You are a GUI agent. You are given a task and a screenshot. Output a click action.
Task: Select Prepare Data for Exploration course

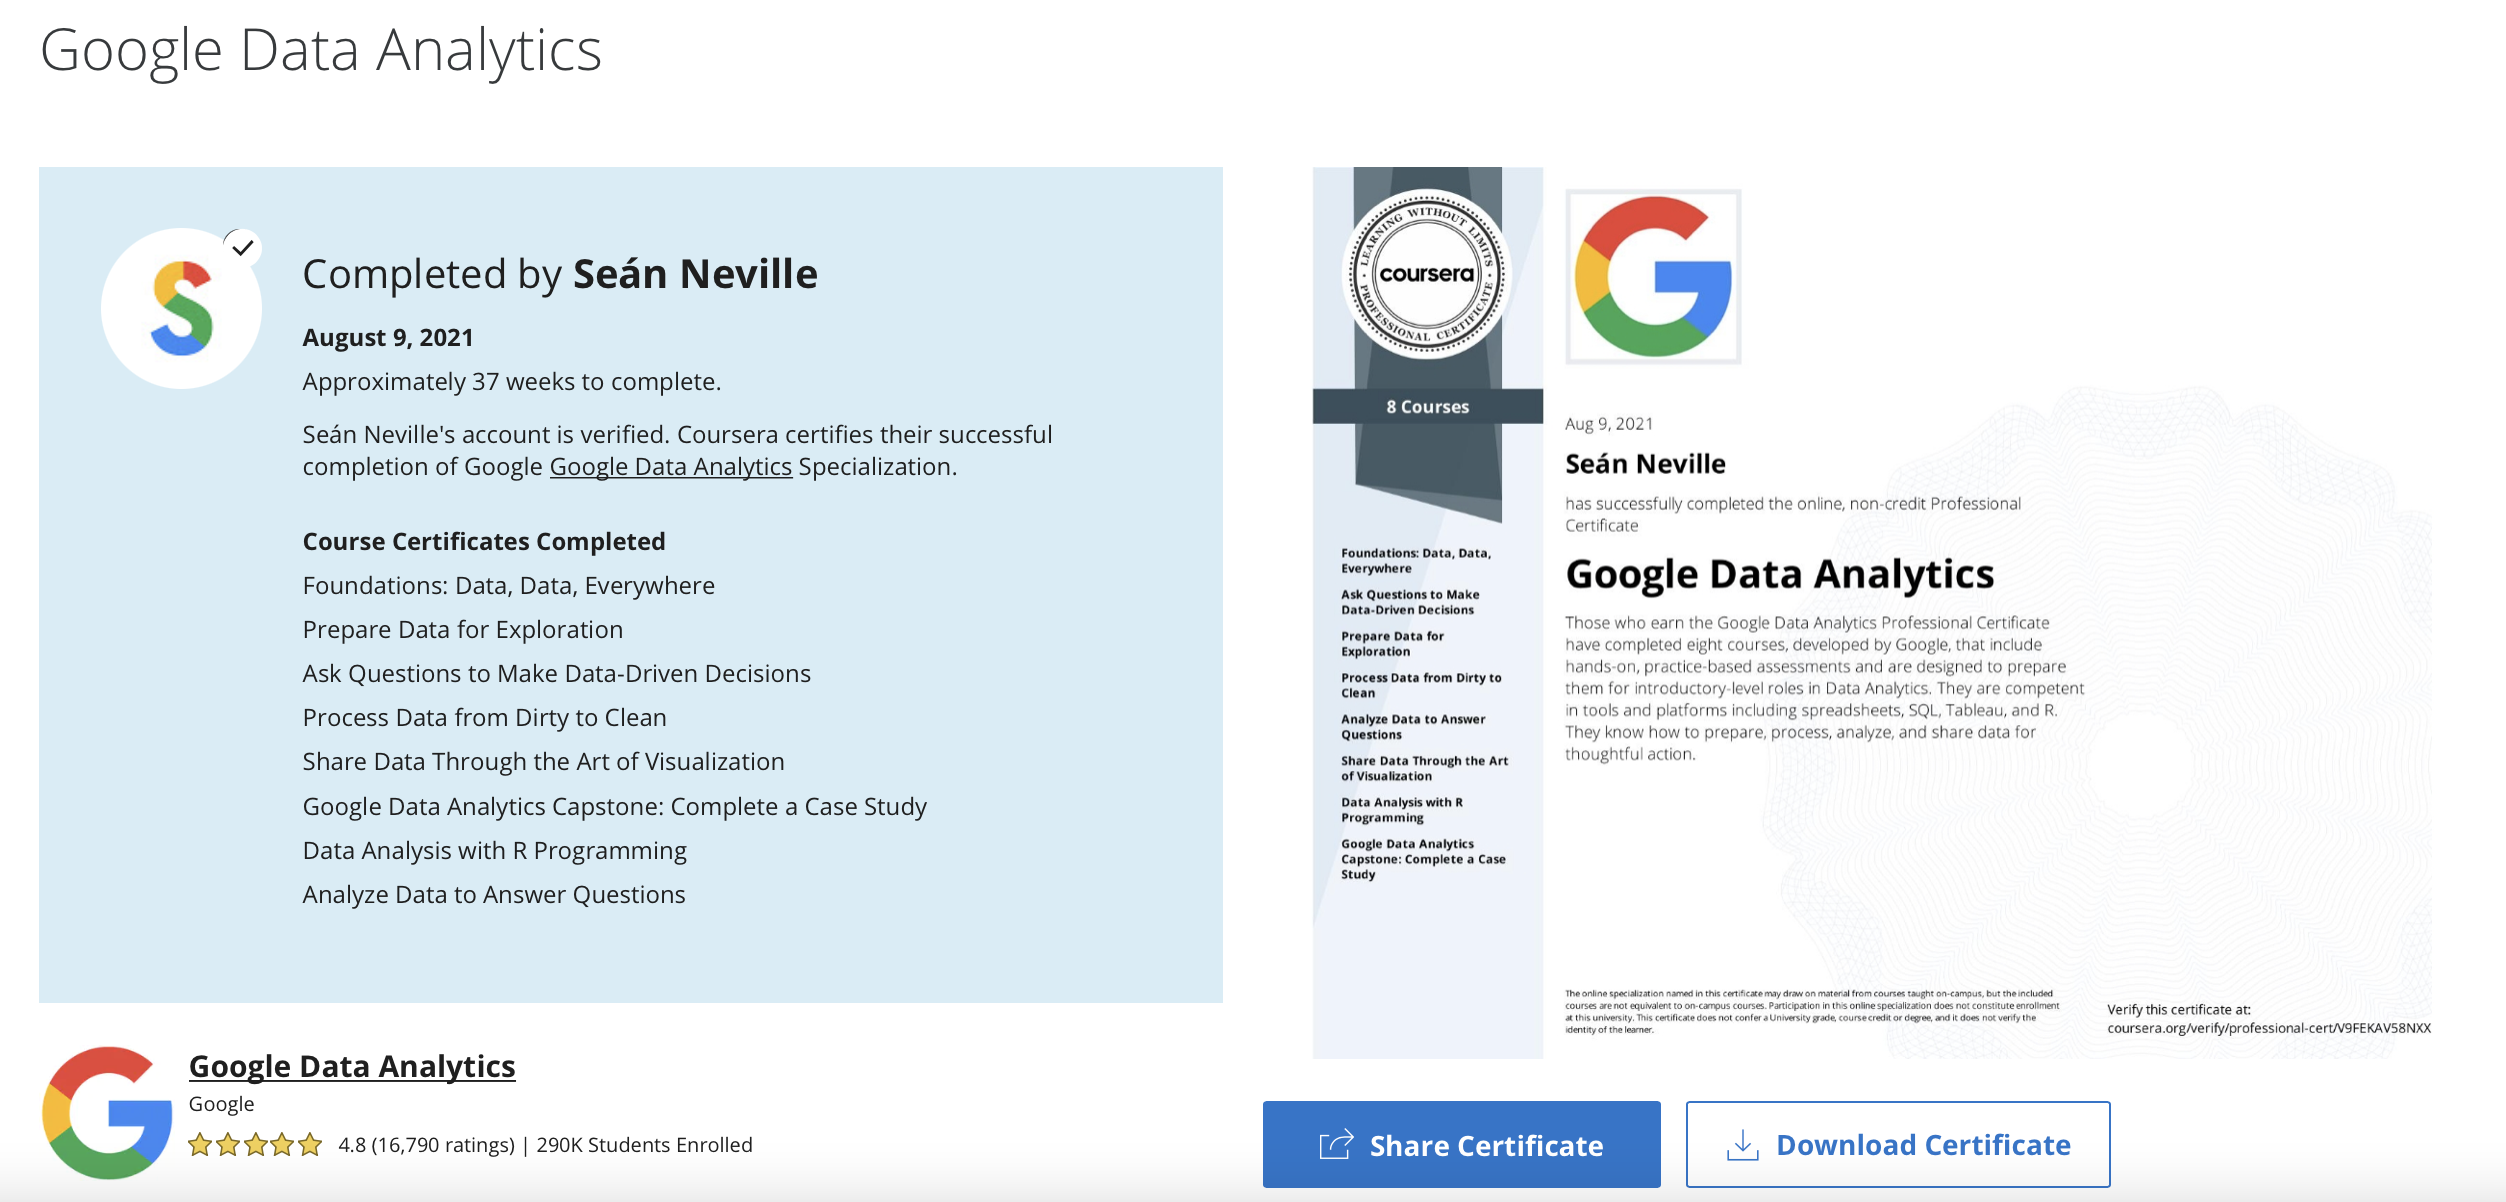tap(462, 630)
